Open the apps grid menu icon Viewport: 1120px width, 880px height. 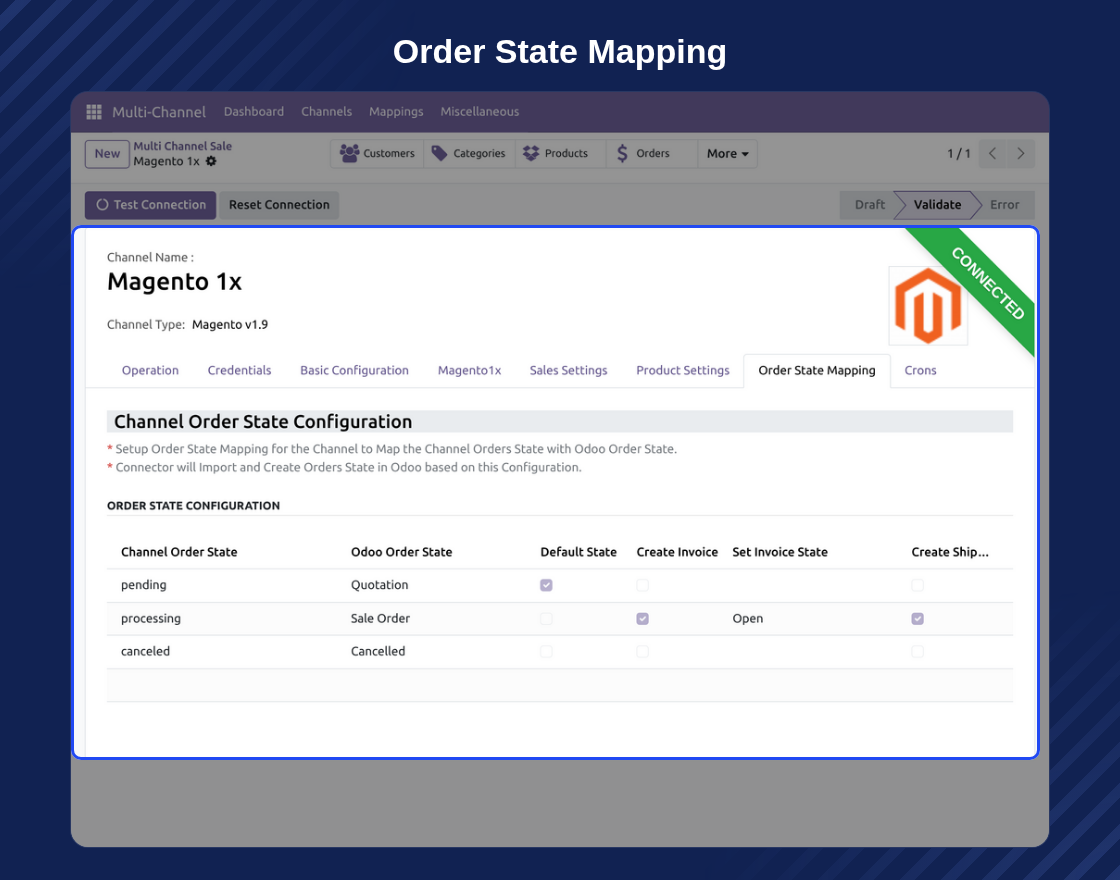(94, 111)
